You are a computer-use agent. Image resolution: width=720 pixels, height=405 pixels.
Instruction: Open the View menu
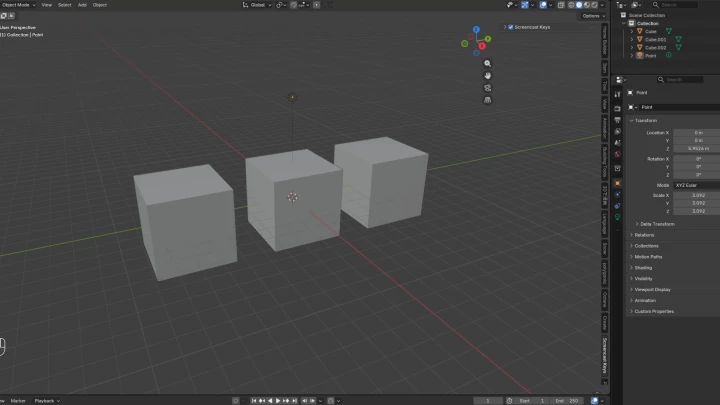[x=46, y=5]
